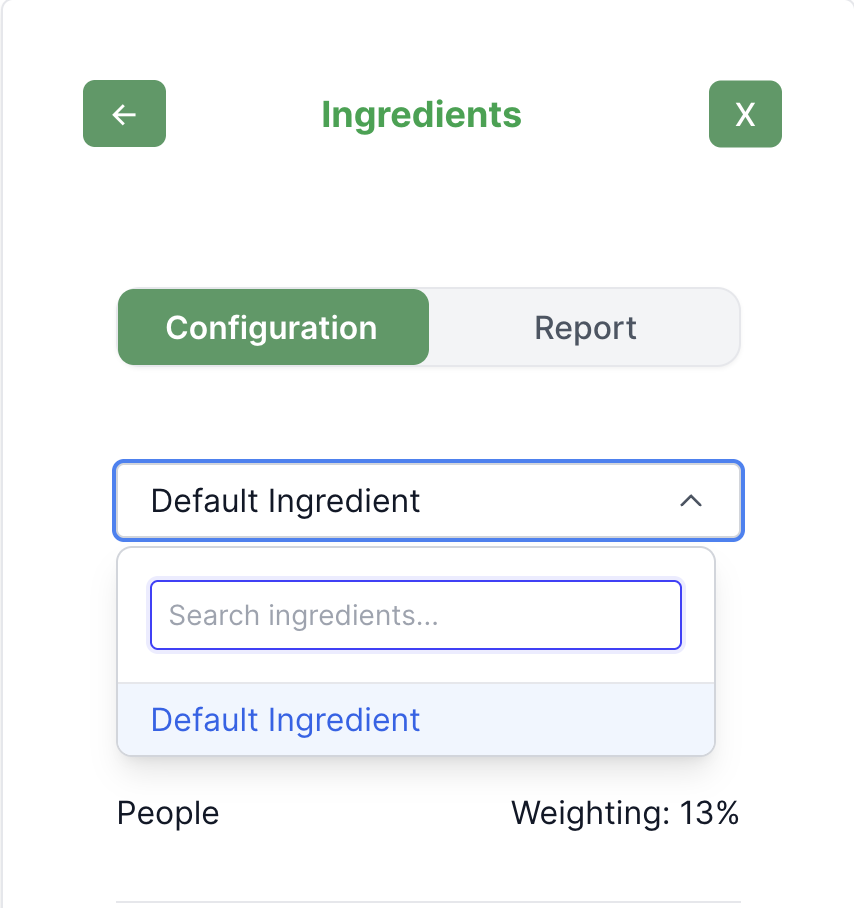The image size is (854, 908).
Task: Select the green Configuration segment
Action: pos(272,328)
